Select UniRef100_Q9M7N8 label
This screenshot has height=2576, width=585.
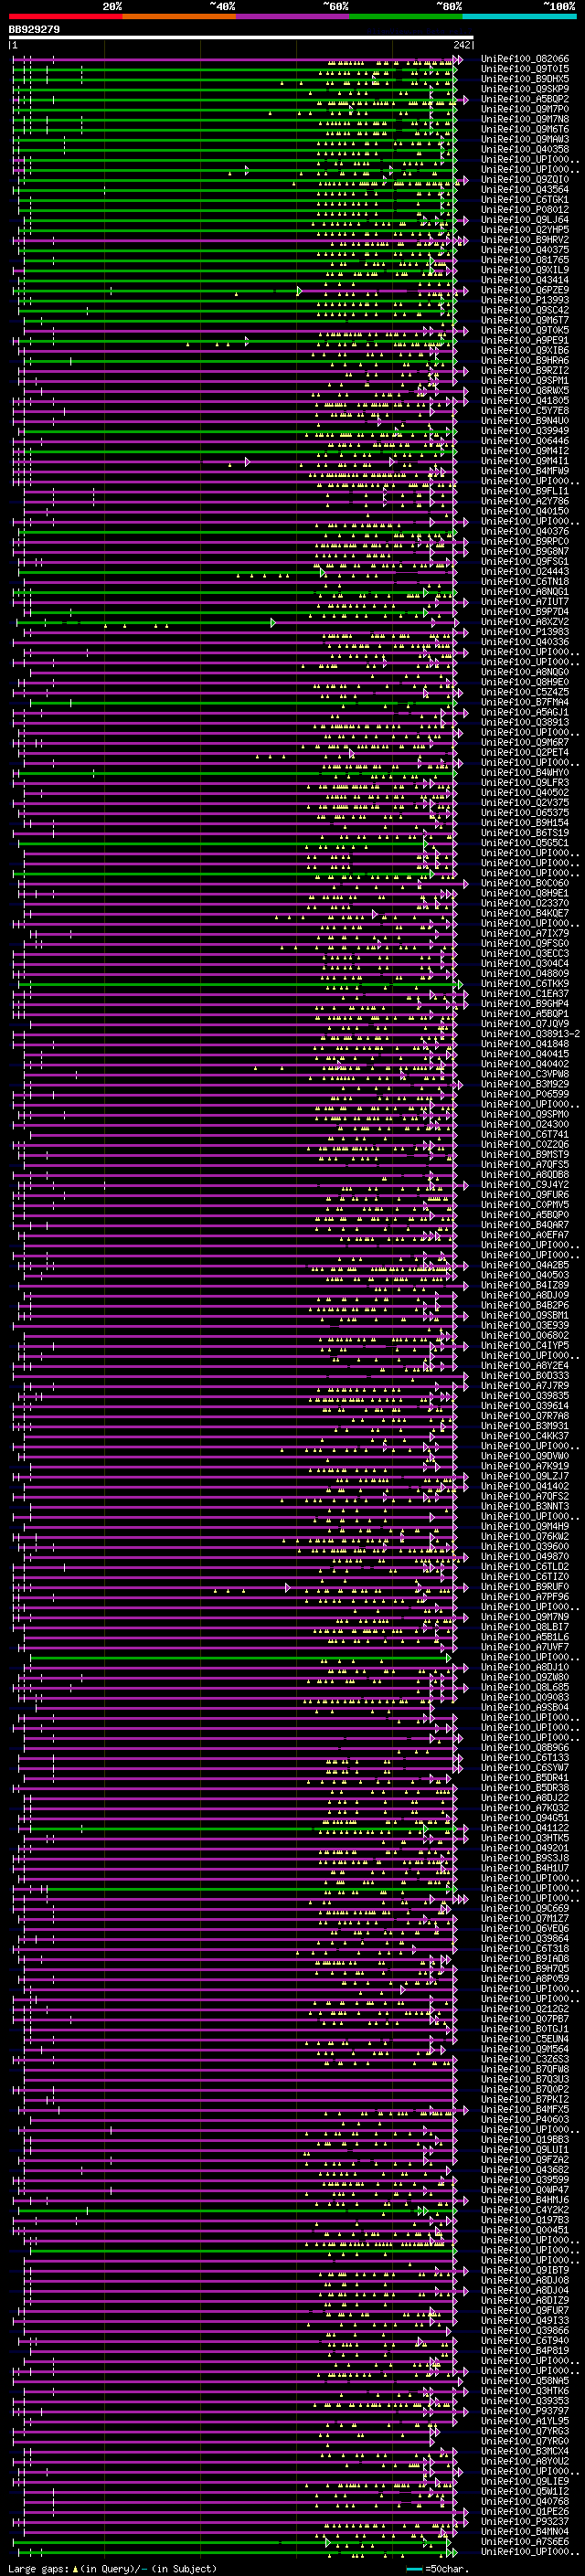click(525, 119)
